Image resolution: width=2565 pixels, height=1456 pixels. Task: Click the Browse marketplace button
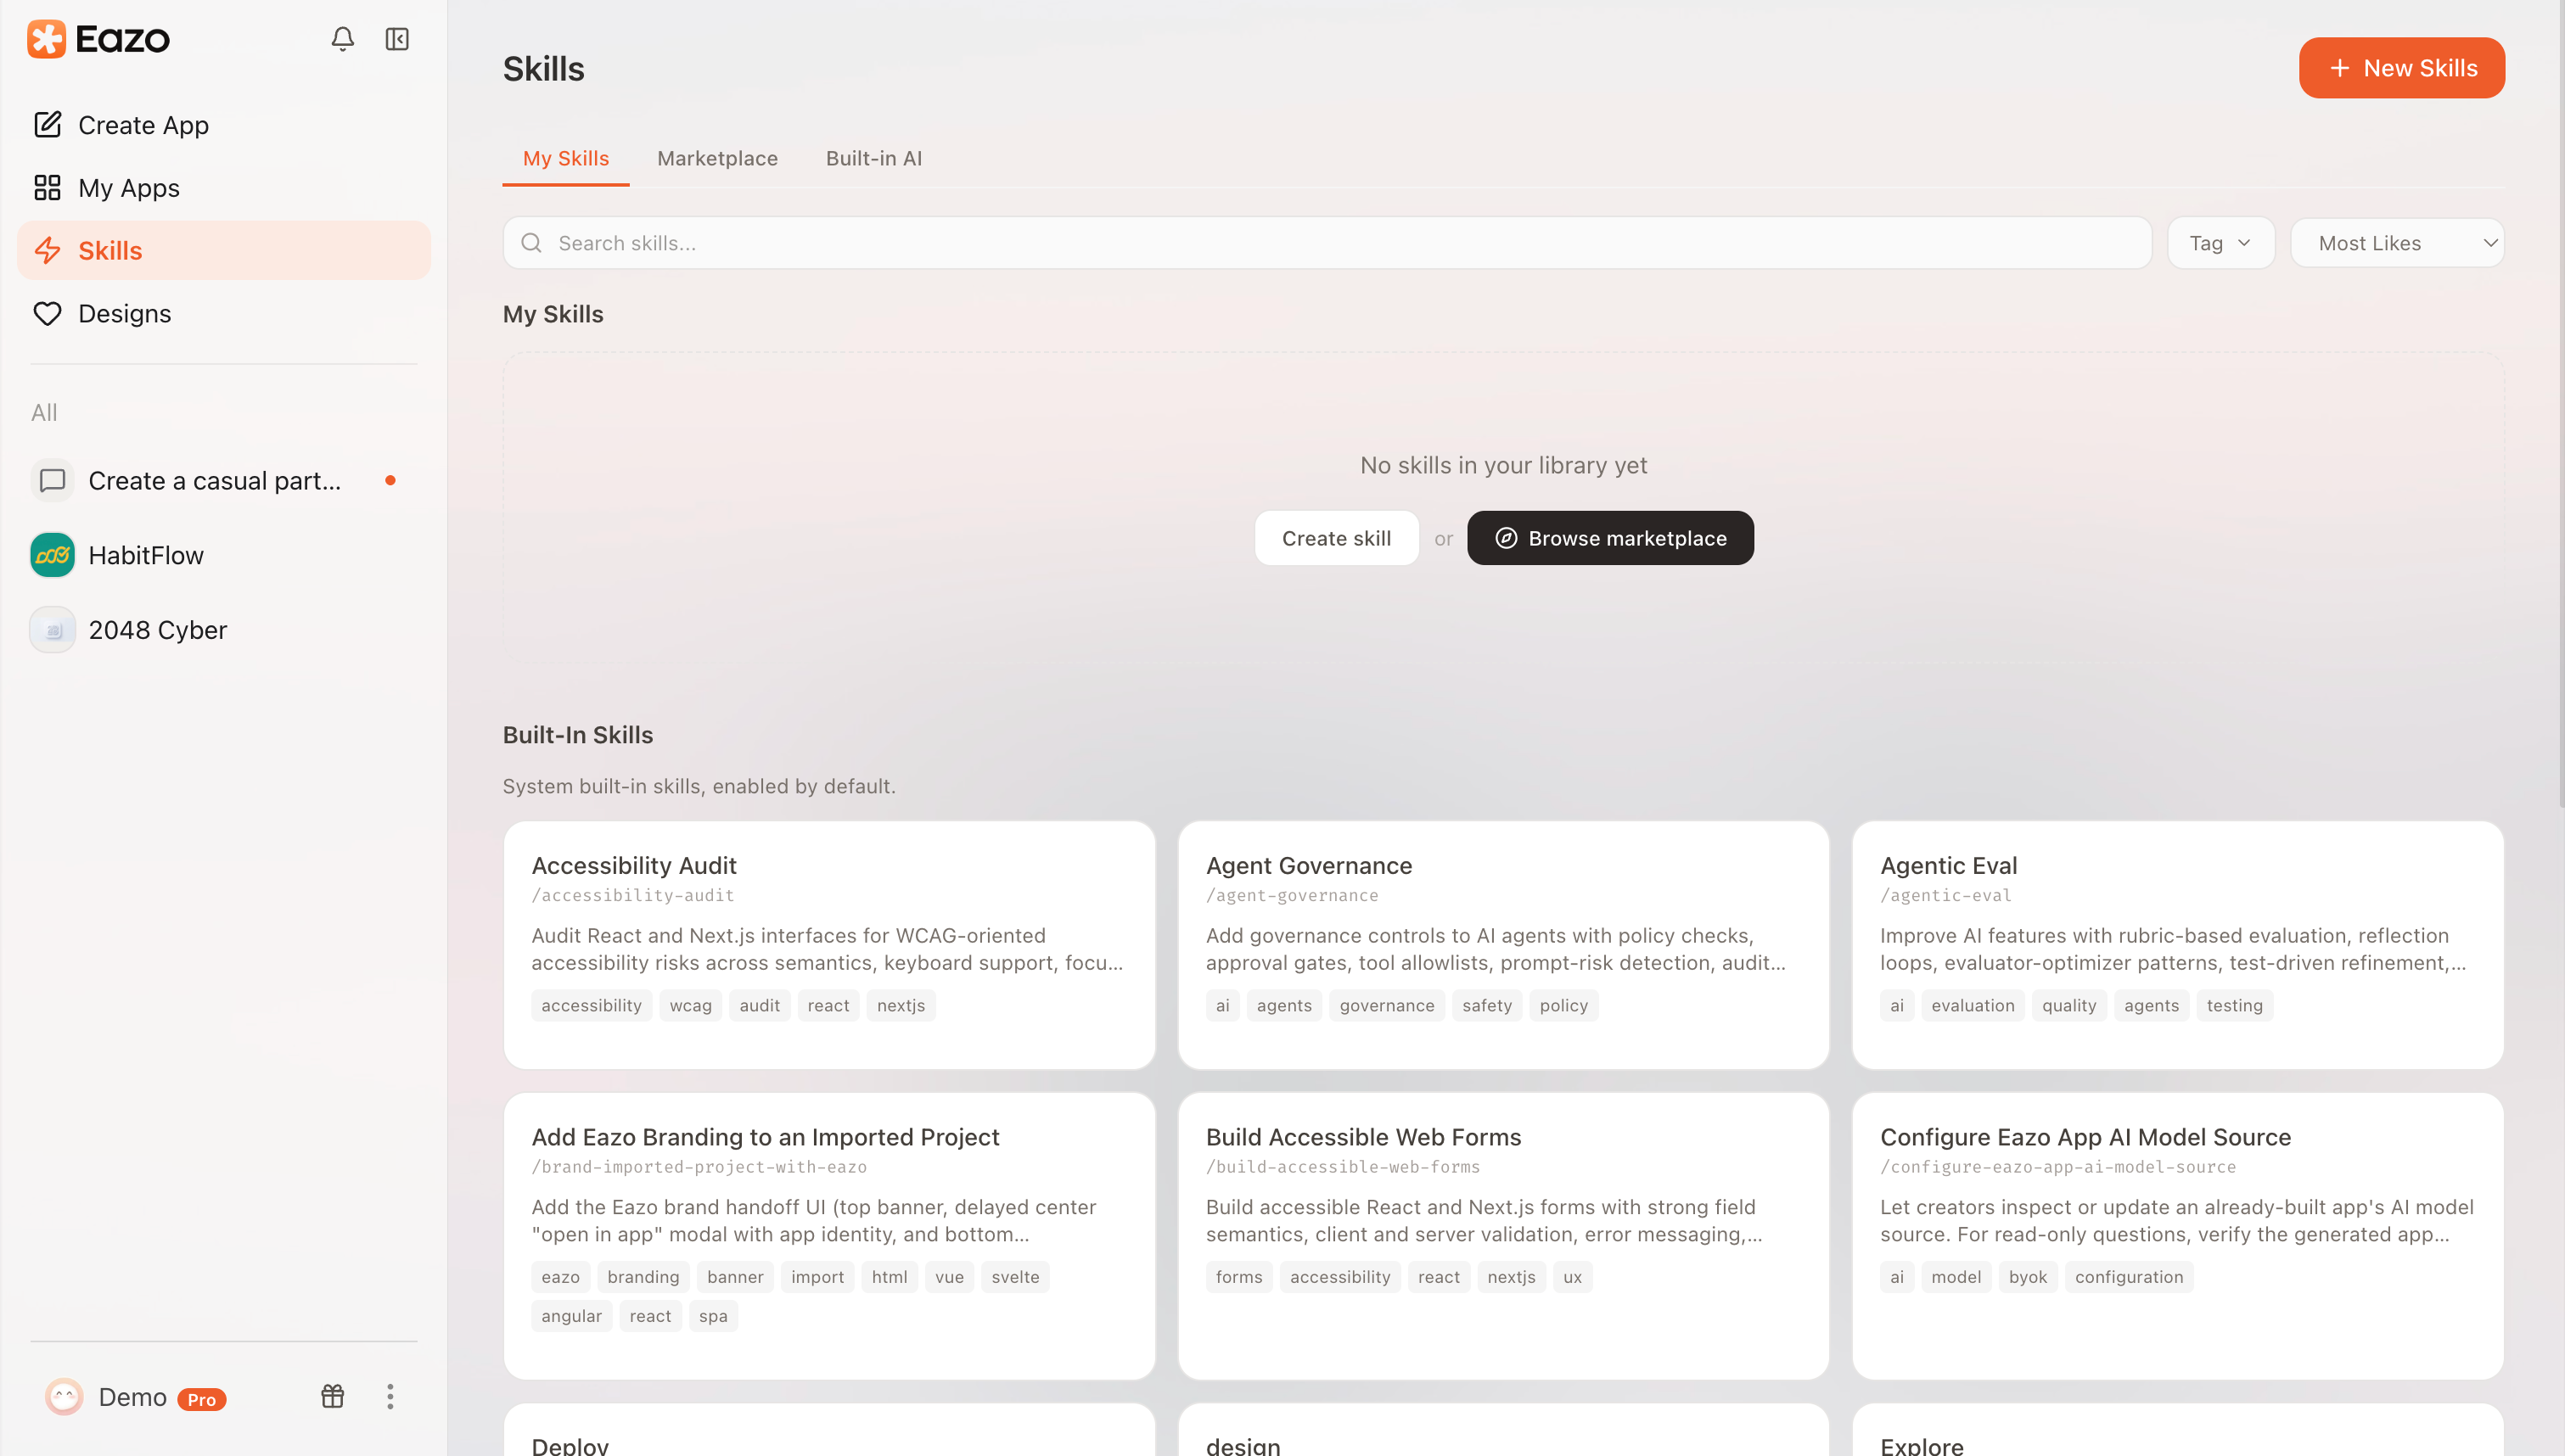pyautogui.click(x=1610, y=538)
